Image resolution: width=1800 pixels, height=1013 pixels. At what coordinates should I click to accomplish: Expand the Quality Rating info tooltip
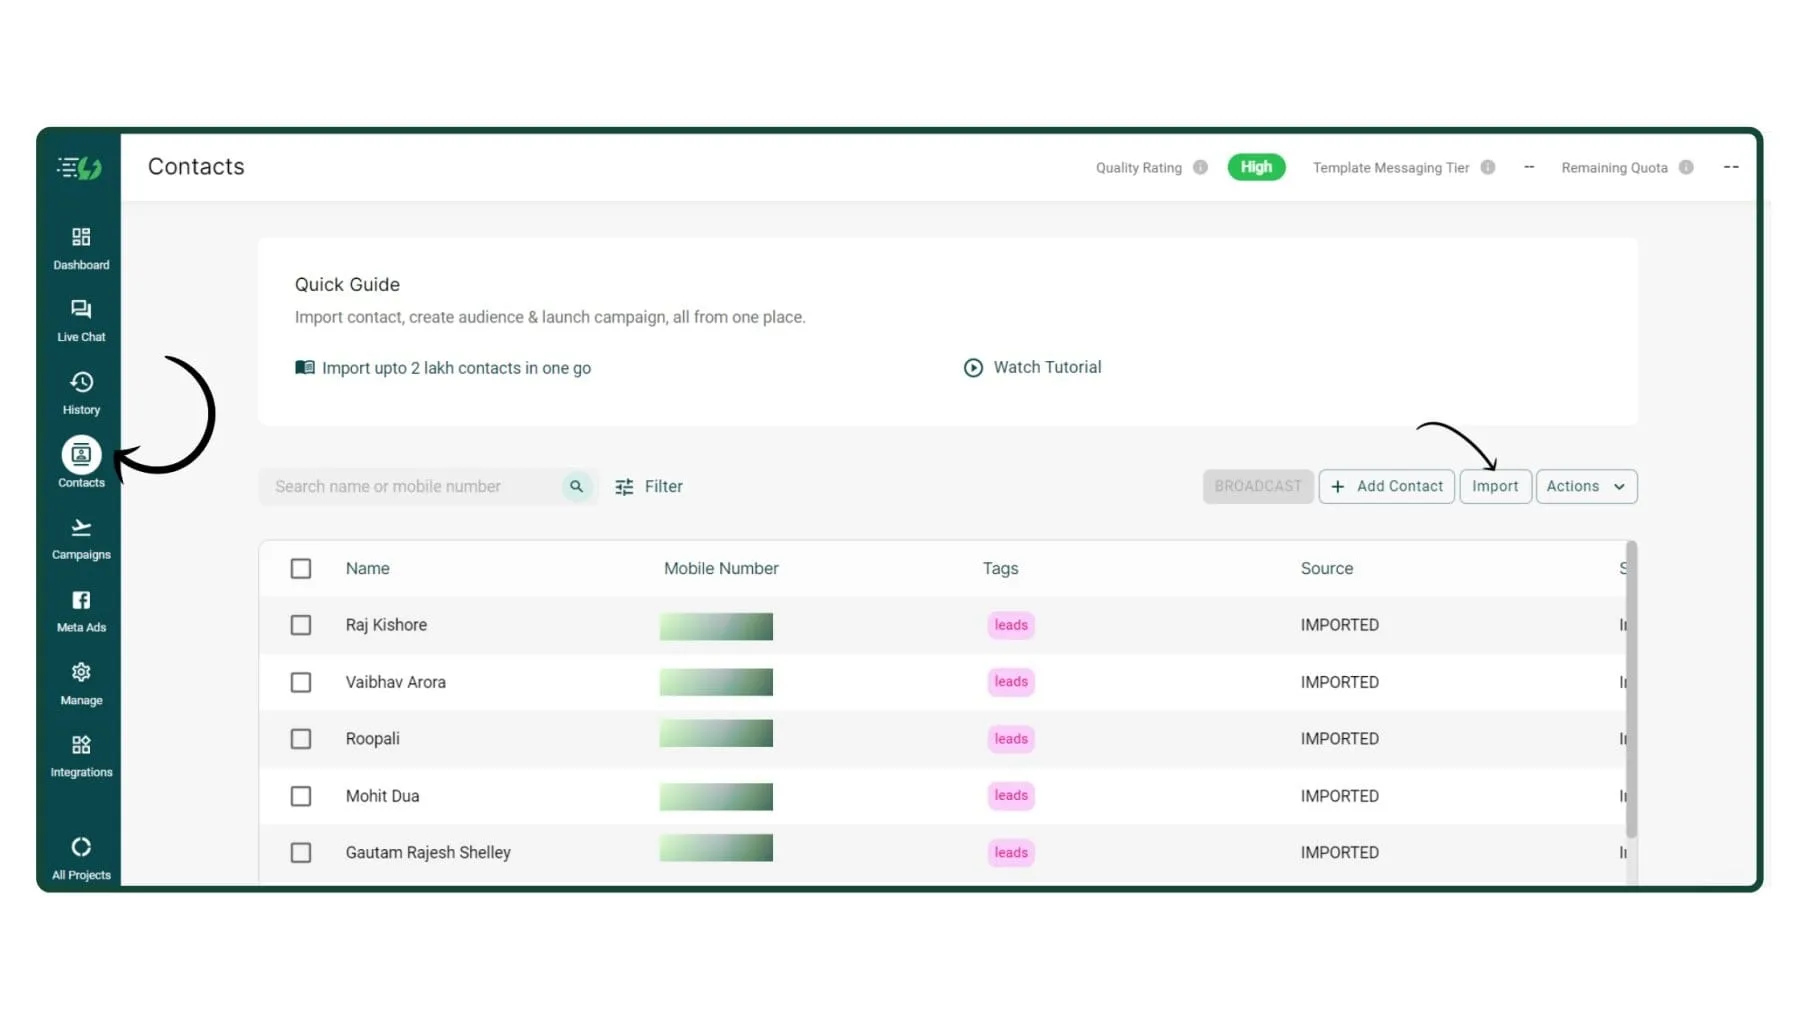tap(1199, 167)
